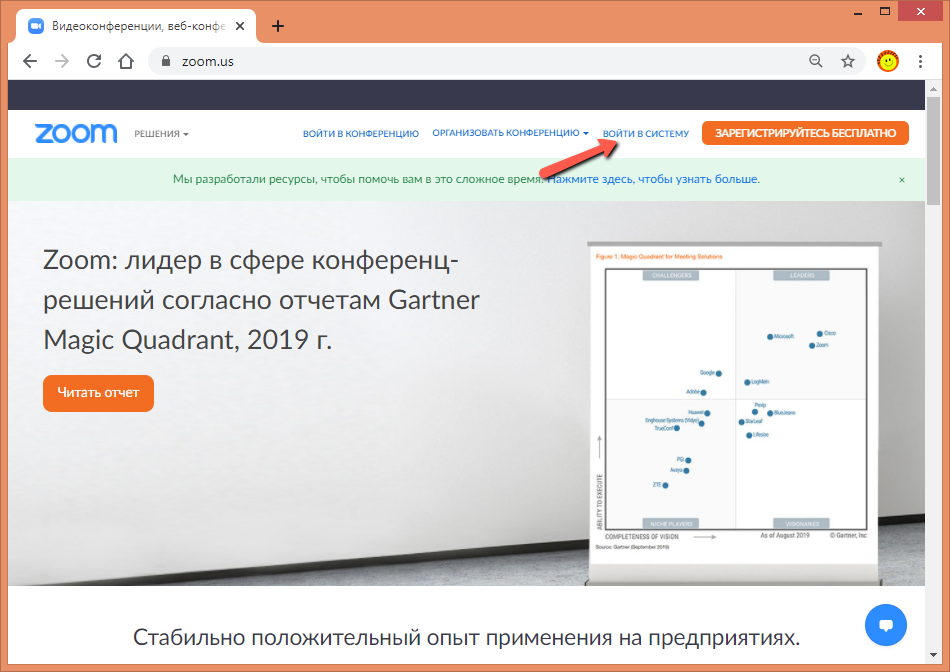This screenshot has height=672, width=950.
Task: Click ВОЙТИ В КОНФЕРЕНЦИЮ link
Action: tap(360, 133)
